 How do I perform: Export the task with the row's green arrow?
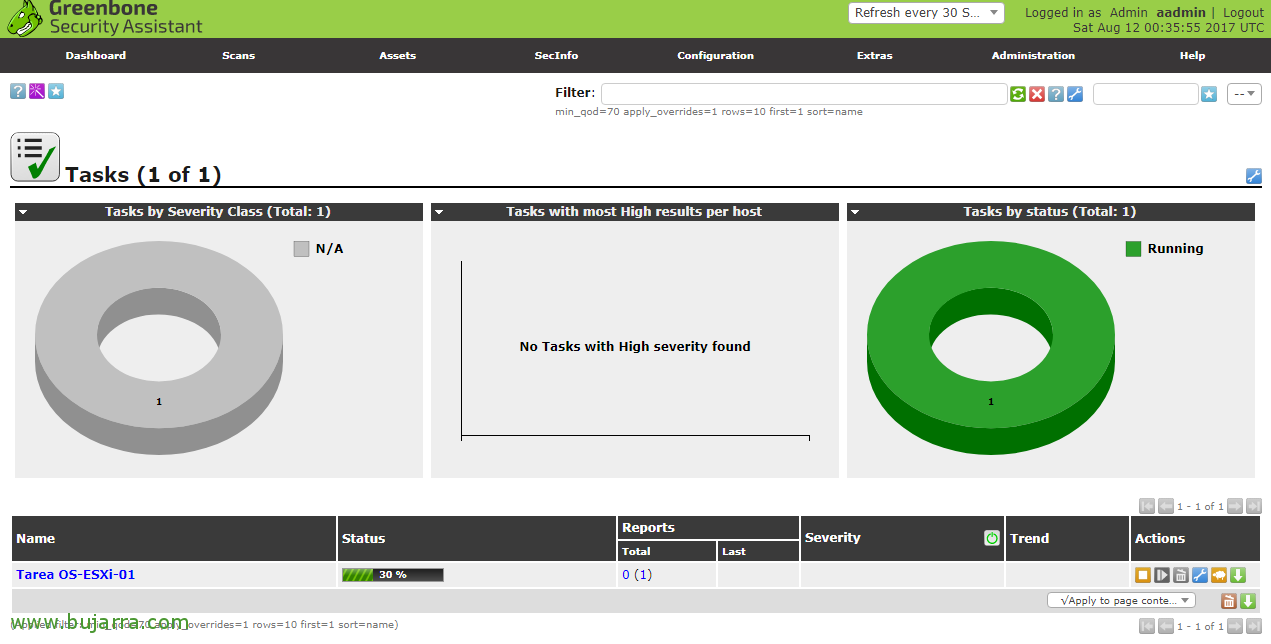pyautogui.click(x=1237, y=575)
